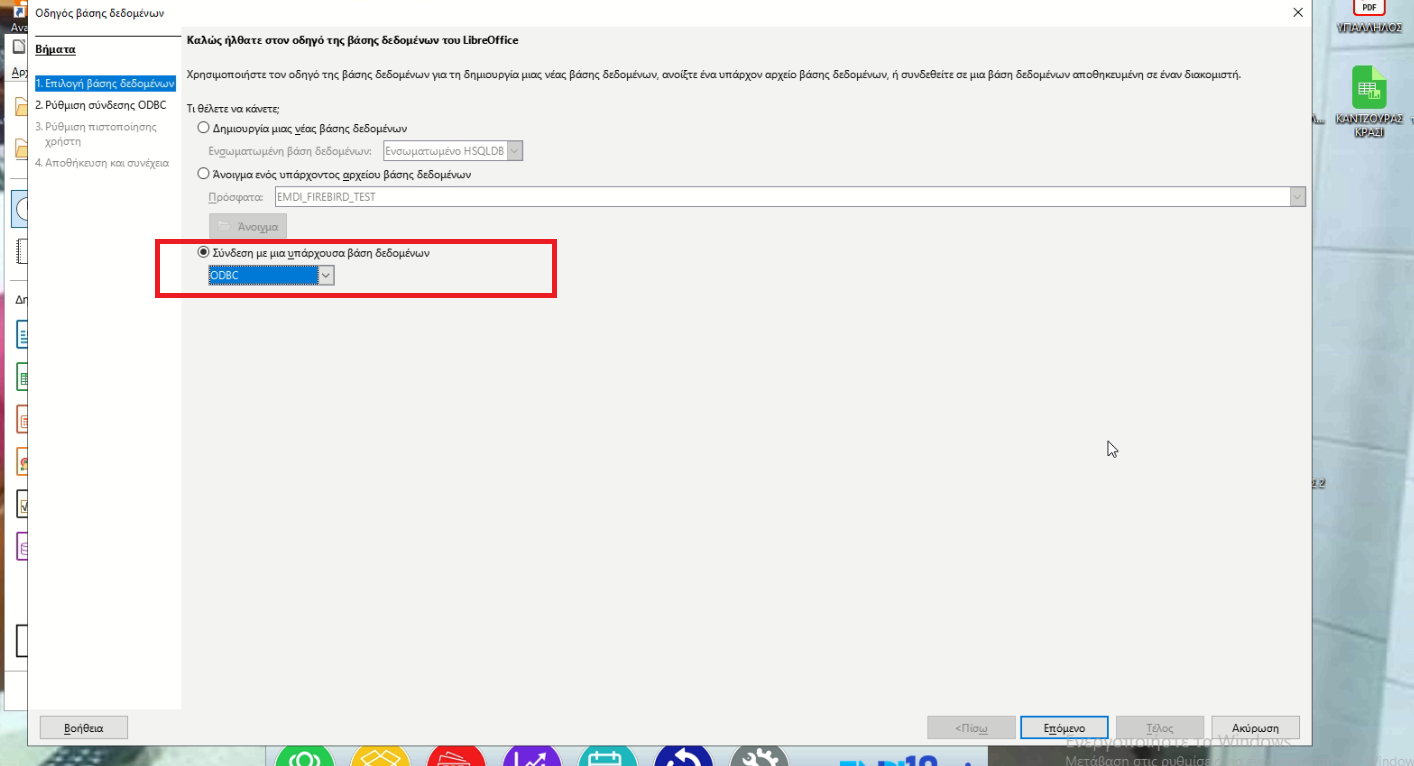Proceed with the 'Επόμενο' button

(x=1064, y=727)
